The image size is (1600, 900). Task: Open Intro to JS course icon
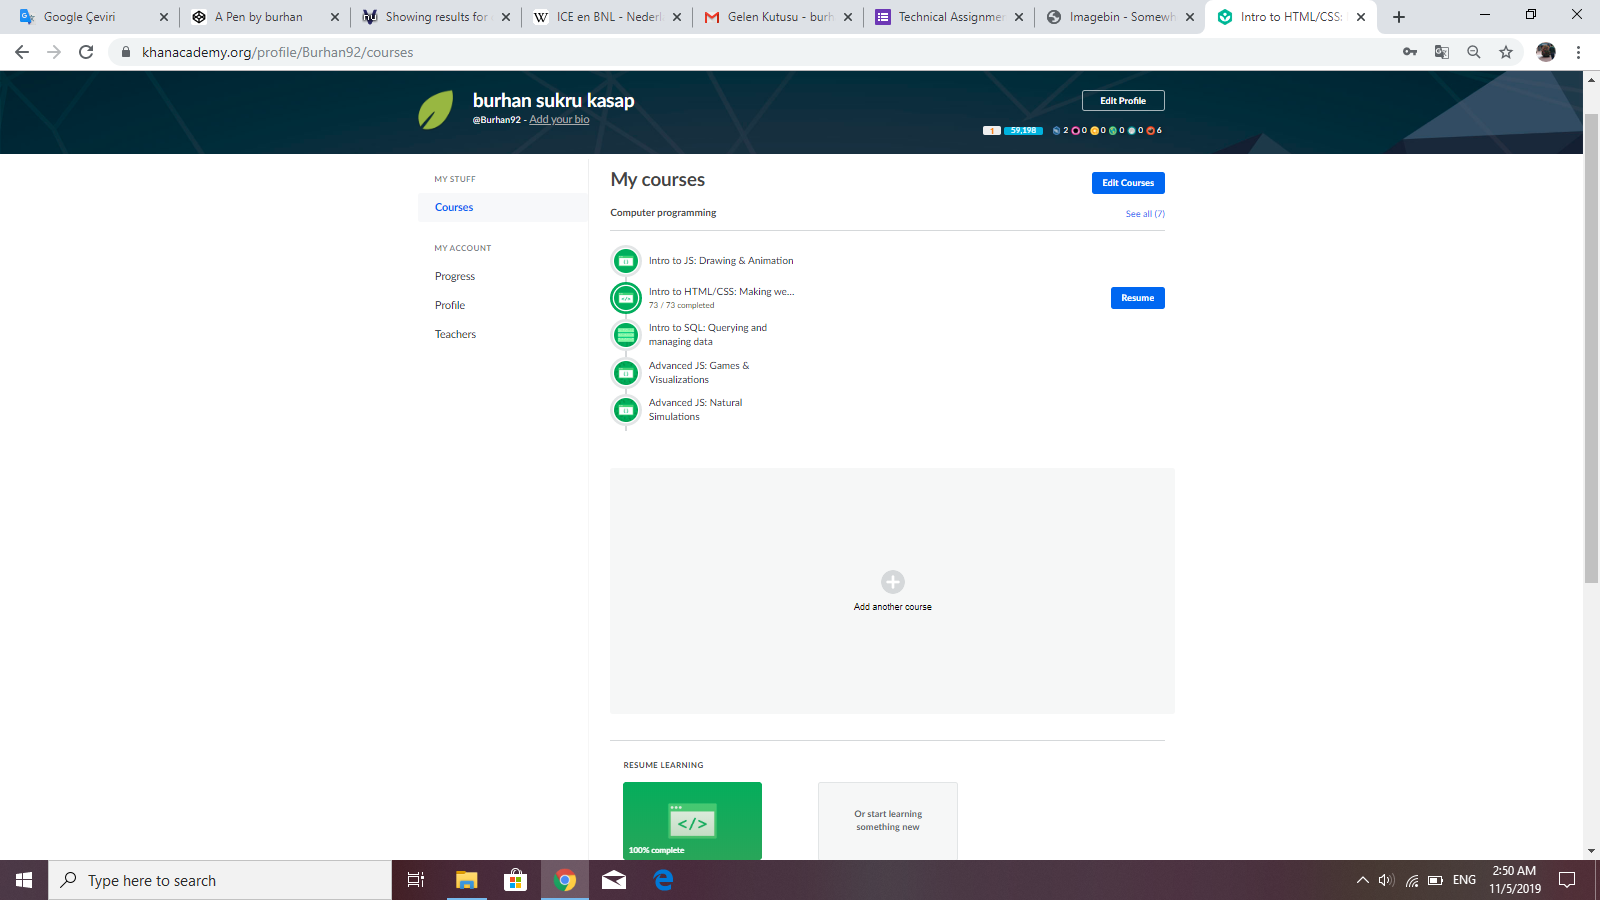626,261
